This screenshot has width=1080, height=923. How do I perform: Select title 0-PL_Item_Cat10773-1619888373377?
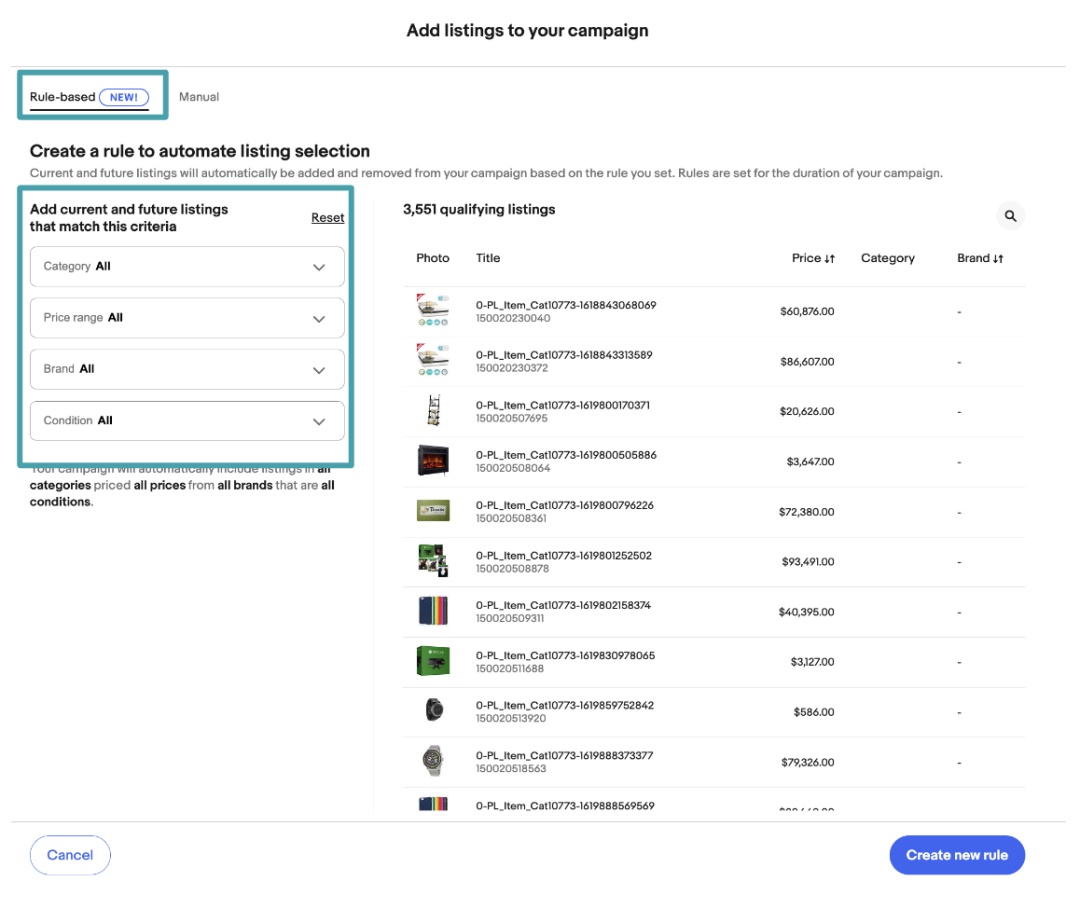pos(564,756)
